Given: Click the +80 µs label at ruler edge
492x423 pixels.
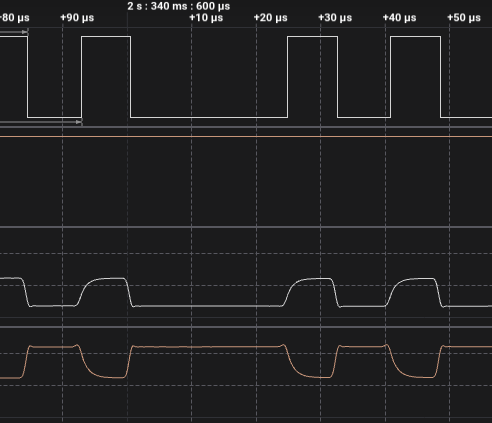Looking at the screenshot, I should 15,18.
